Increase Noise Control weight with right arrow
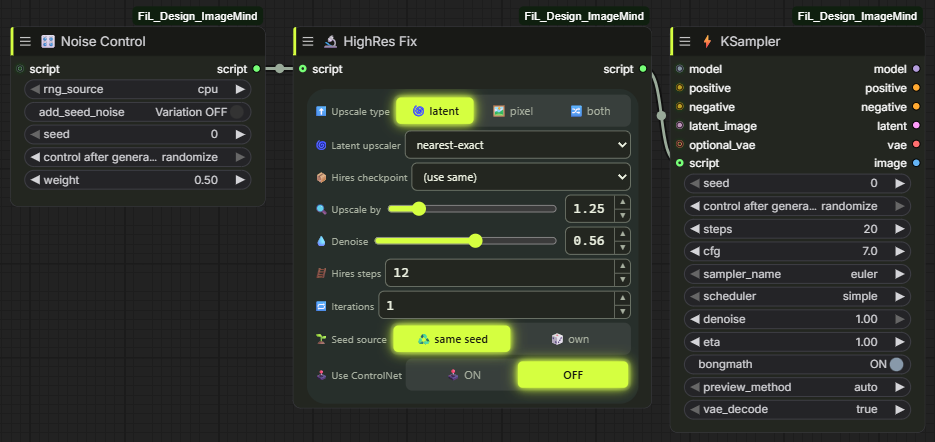 tap(240, 180)
